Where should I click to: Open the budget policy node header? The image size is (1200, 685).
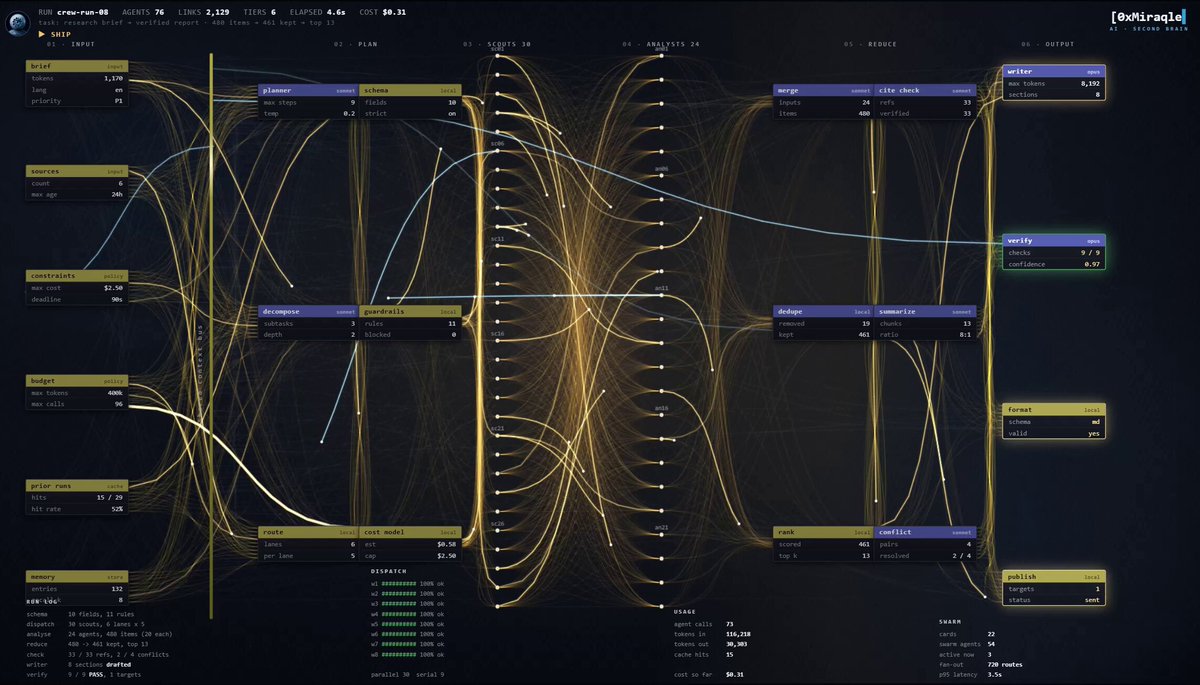click(x=77, y=381)
